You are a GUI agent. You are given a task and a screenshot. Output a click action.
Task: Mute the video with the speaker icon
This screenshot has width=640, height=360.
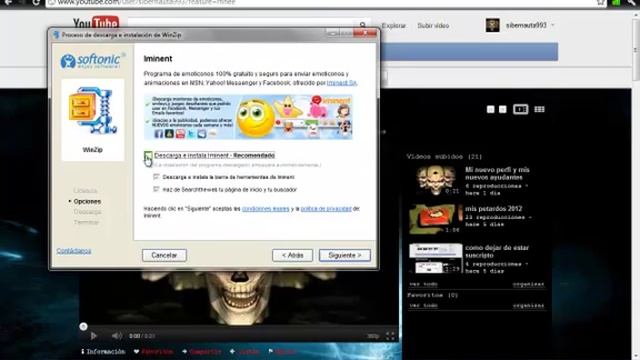[x=117, y=336]
